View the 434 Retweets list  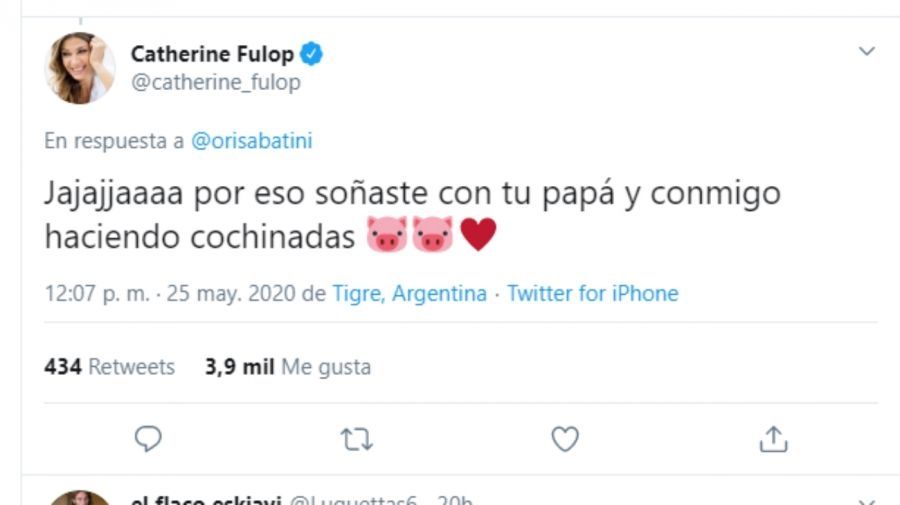pos(110,367)
